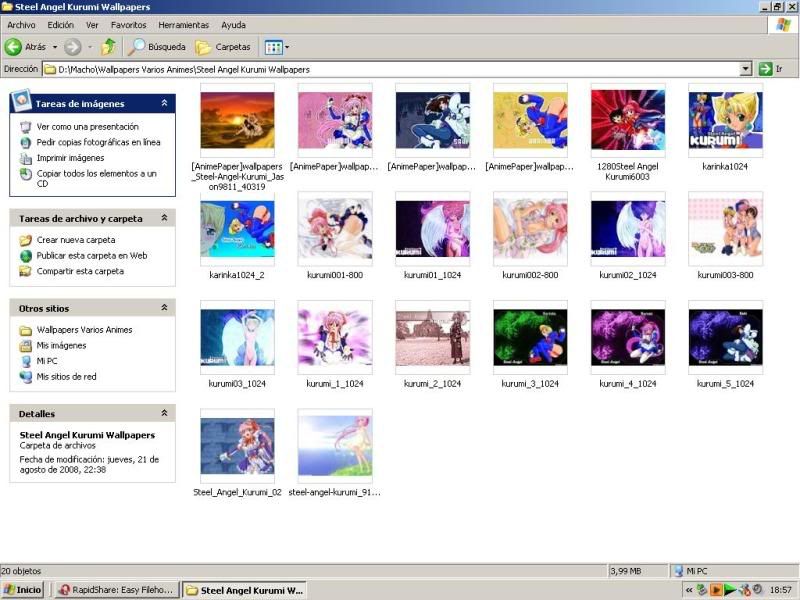Open the Inicio start menu
Screen dimensions: 800x600
pyautogui.click(x=22, y=590)
